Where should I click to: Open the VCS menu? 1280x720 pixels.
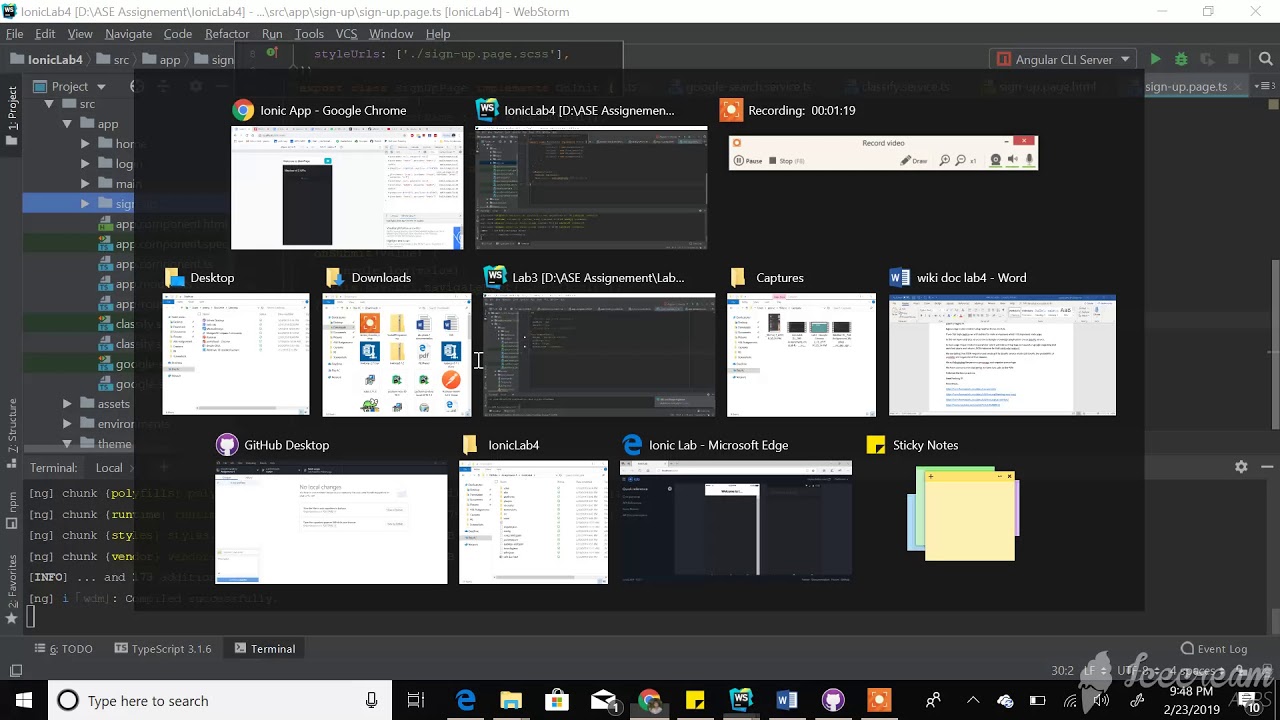(347, 34)
